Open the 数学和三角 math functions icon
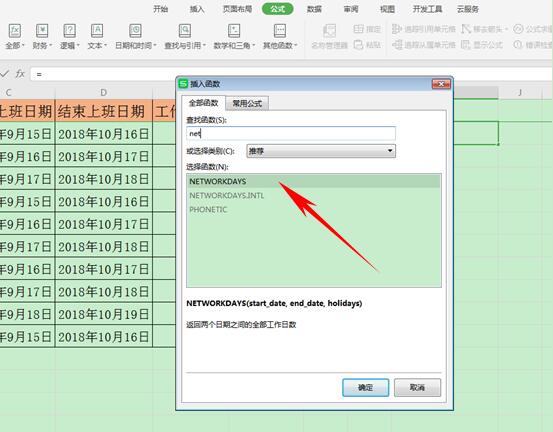This screenshot has height=432, width=553. click(x=234, y=31)
